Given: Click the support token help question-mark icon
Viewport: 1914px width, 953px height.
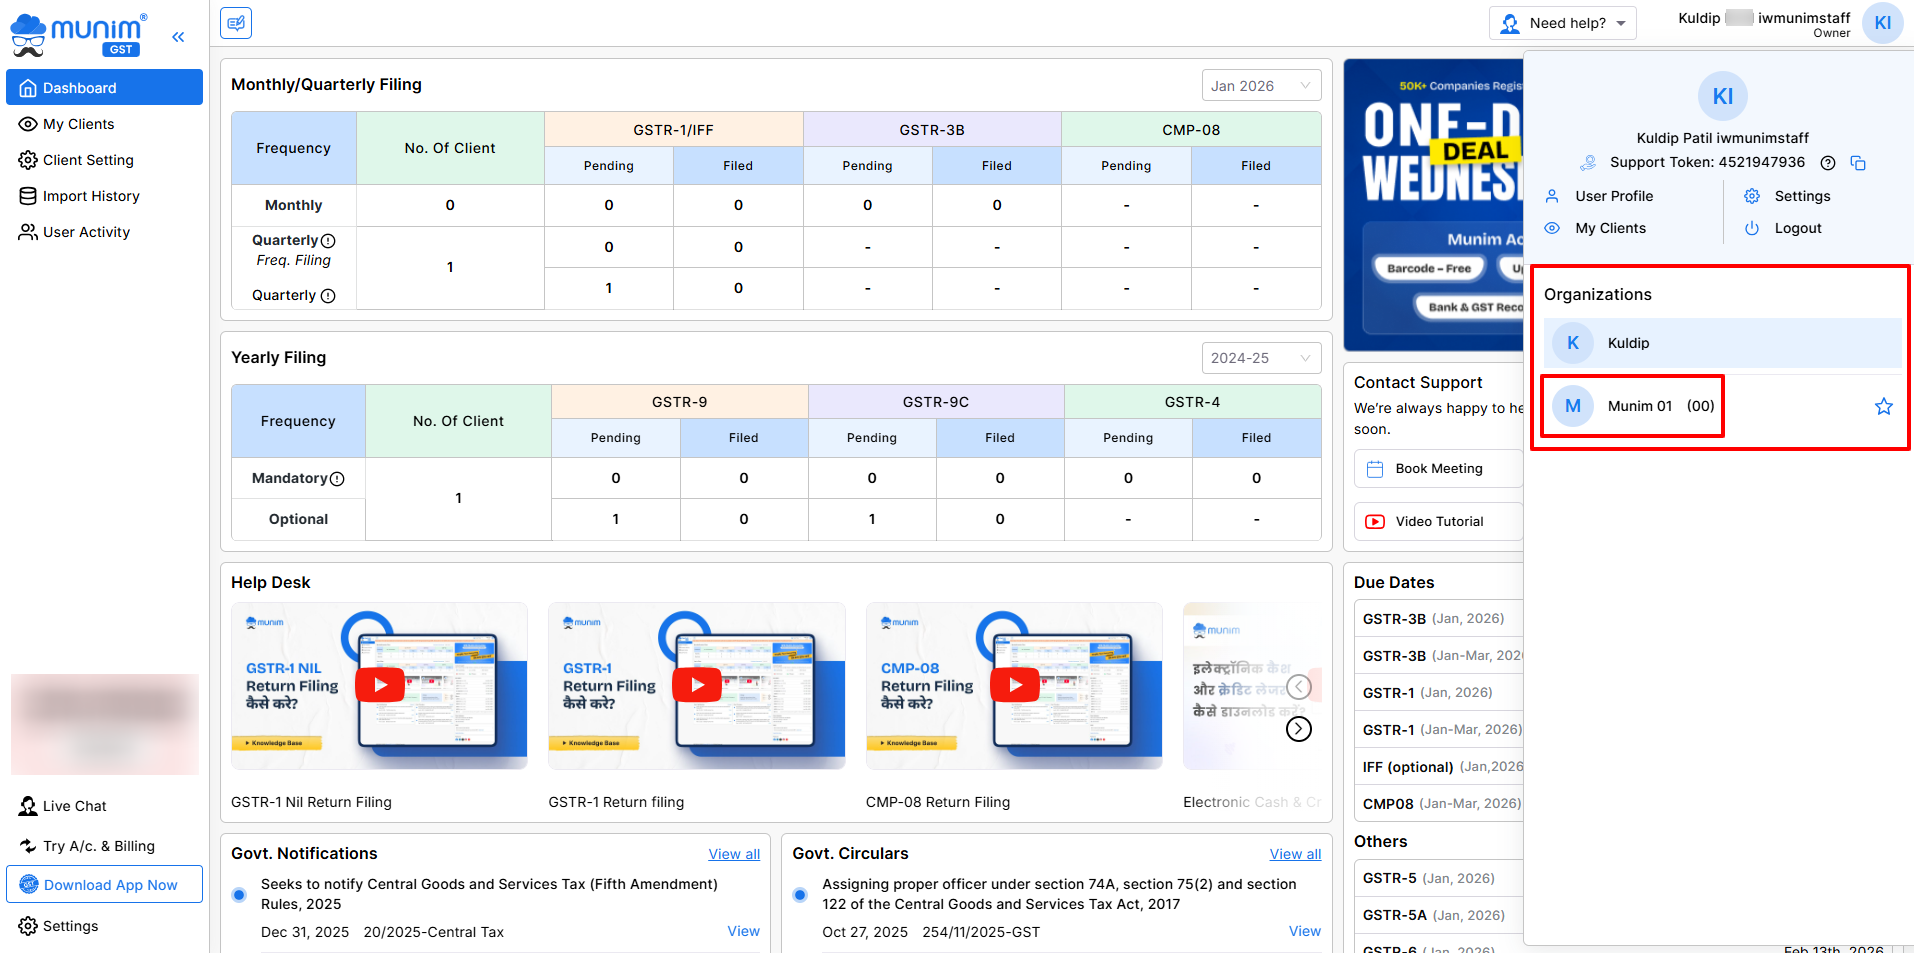Looking at the screenshot, I should point(1828,163).
